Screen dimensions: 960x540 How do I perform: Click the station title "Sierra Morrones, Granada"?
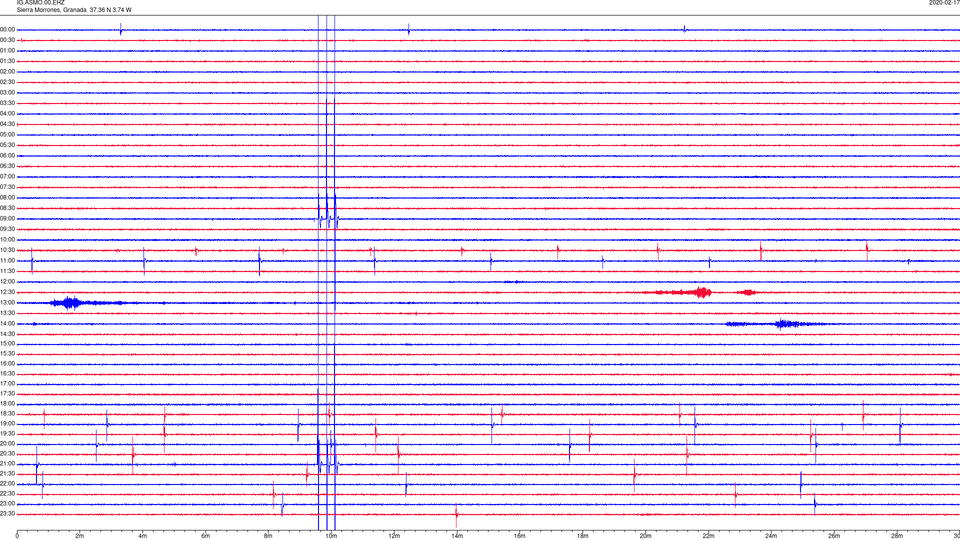click(51, 10)
